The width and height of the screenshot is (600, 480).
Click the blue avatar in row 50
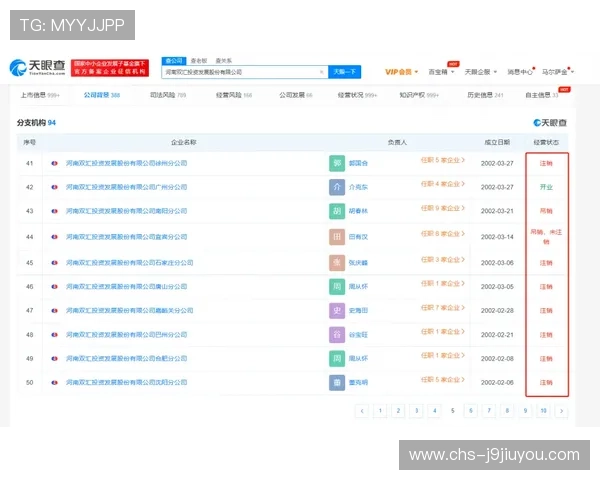point(337,382)
